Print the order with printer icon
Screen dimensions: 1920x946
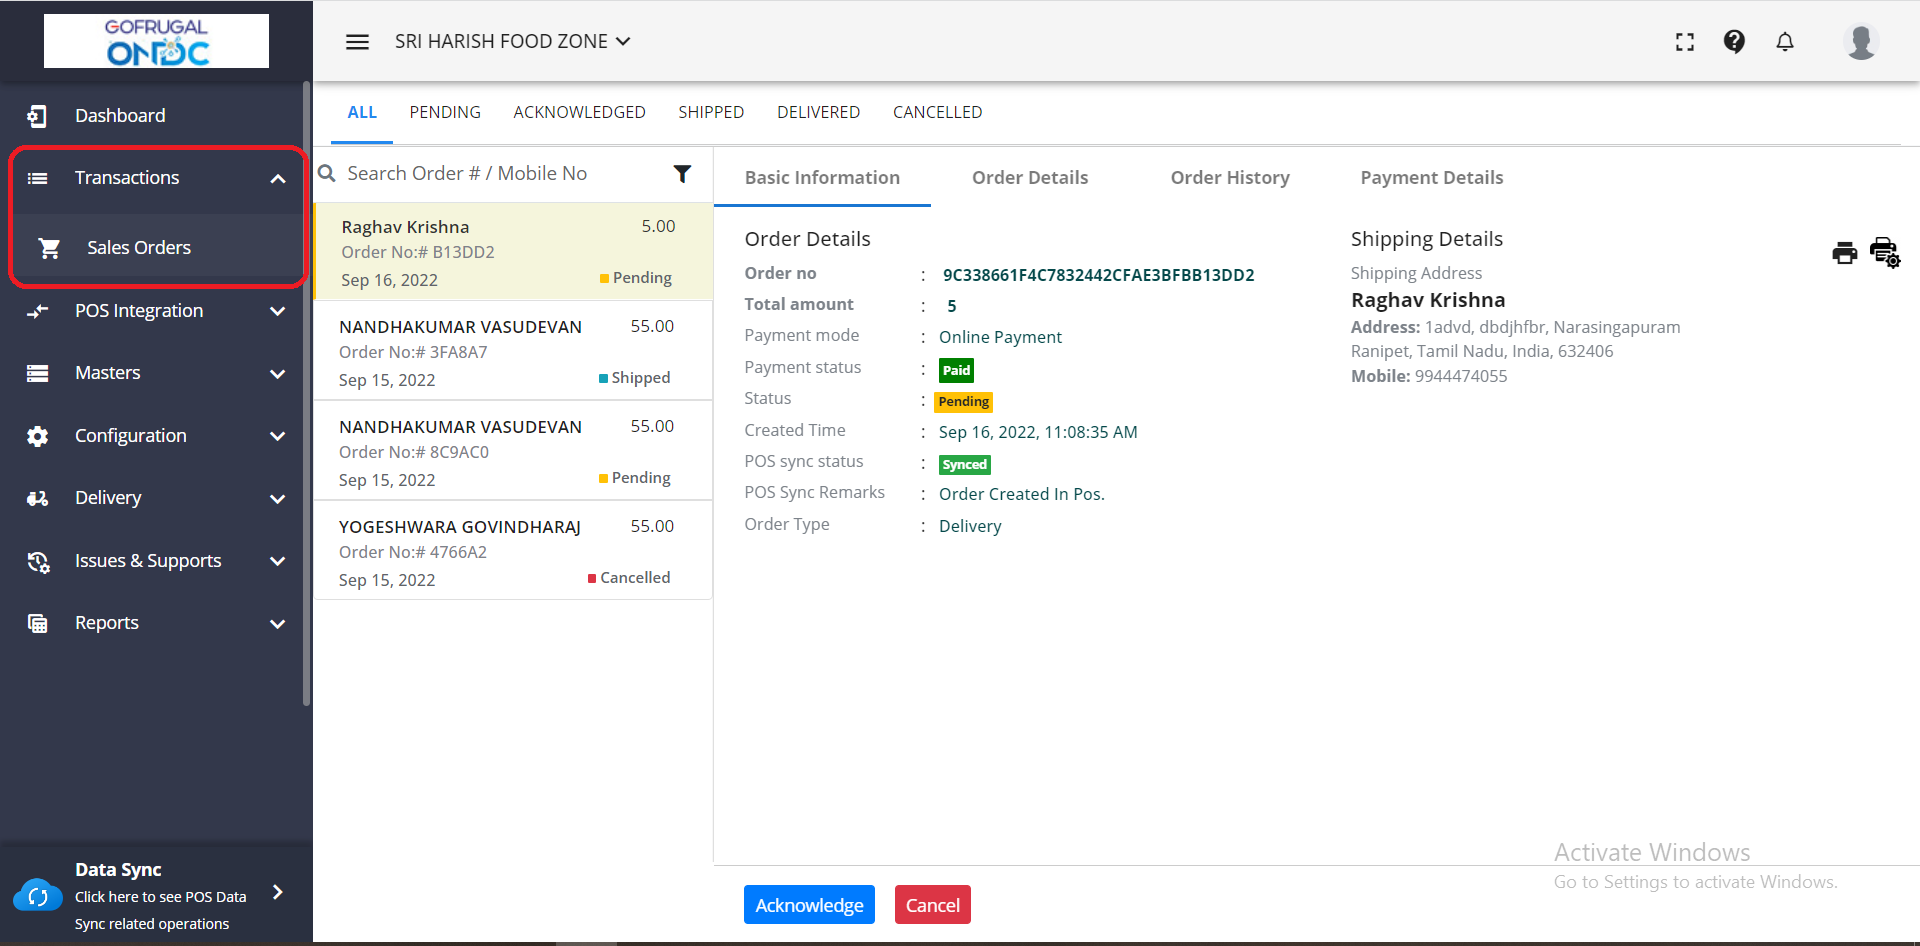pyautogui.click(x=1844, y=253)
